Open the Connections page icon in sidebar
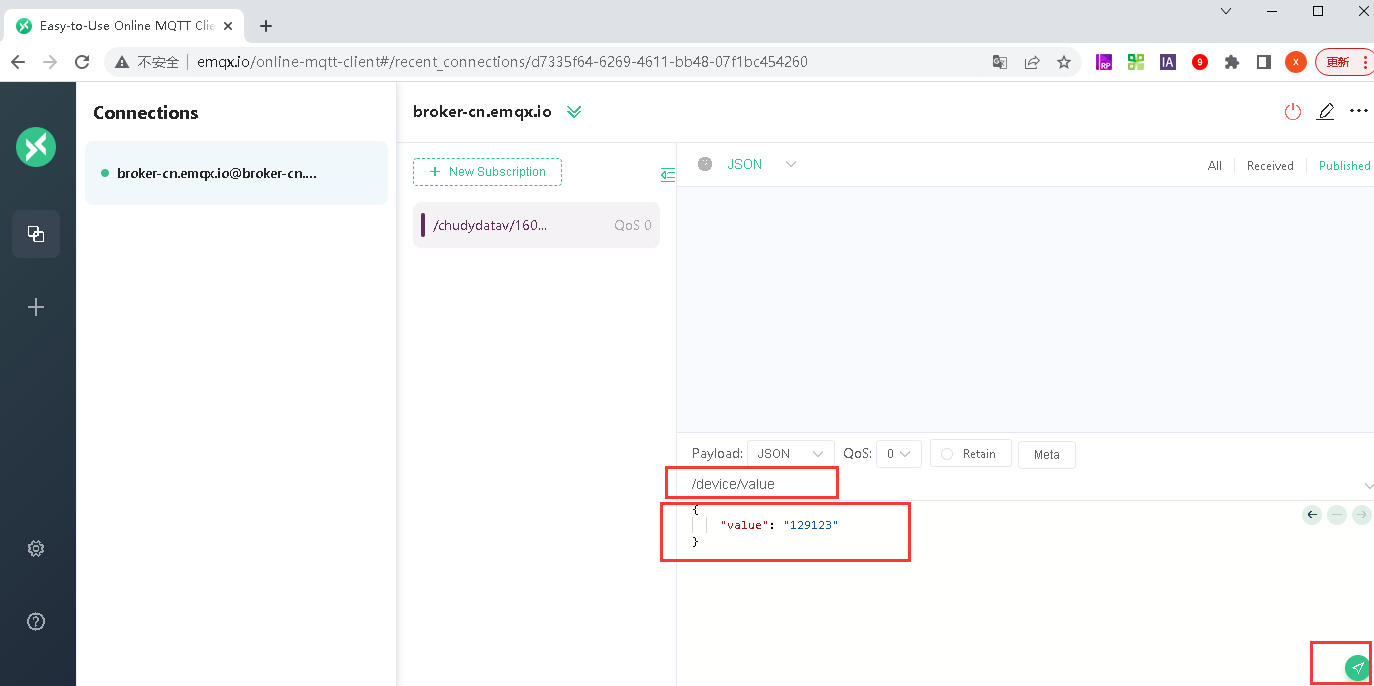 click(36, 234)
